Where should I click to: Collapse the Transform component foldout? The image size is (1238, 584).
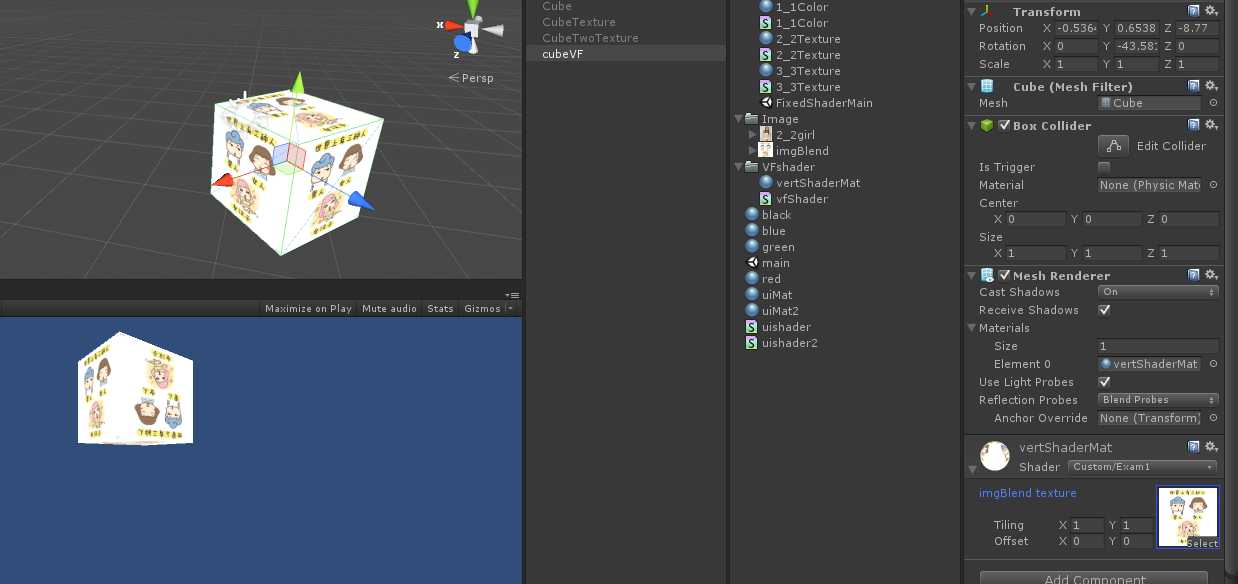click(971, 11)
